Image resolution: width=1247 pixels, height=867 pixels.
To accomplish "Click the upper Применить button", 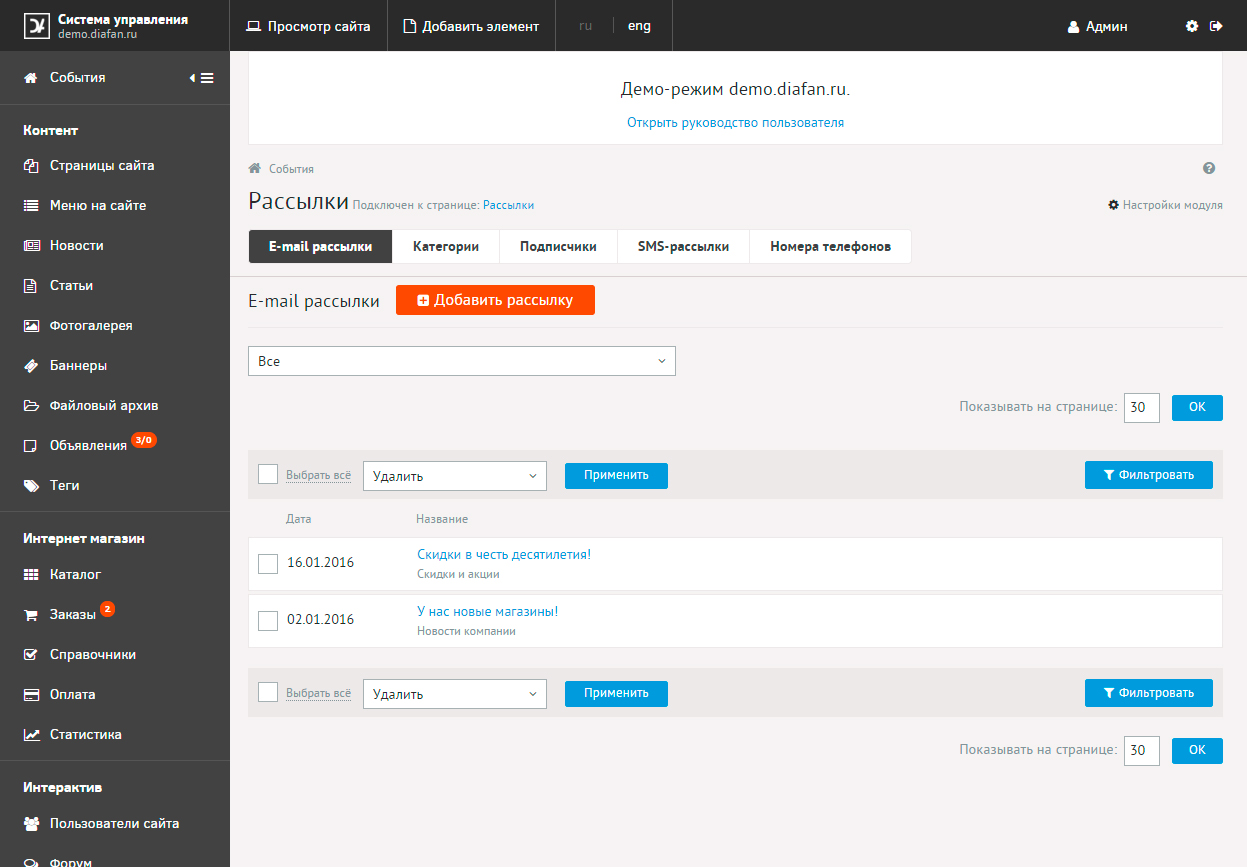I will [x=616, y=475].
